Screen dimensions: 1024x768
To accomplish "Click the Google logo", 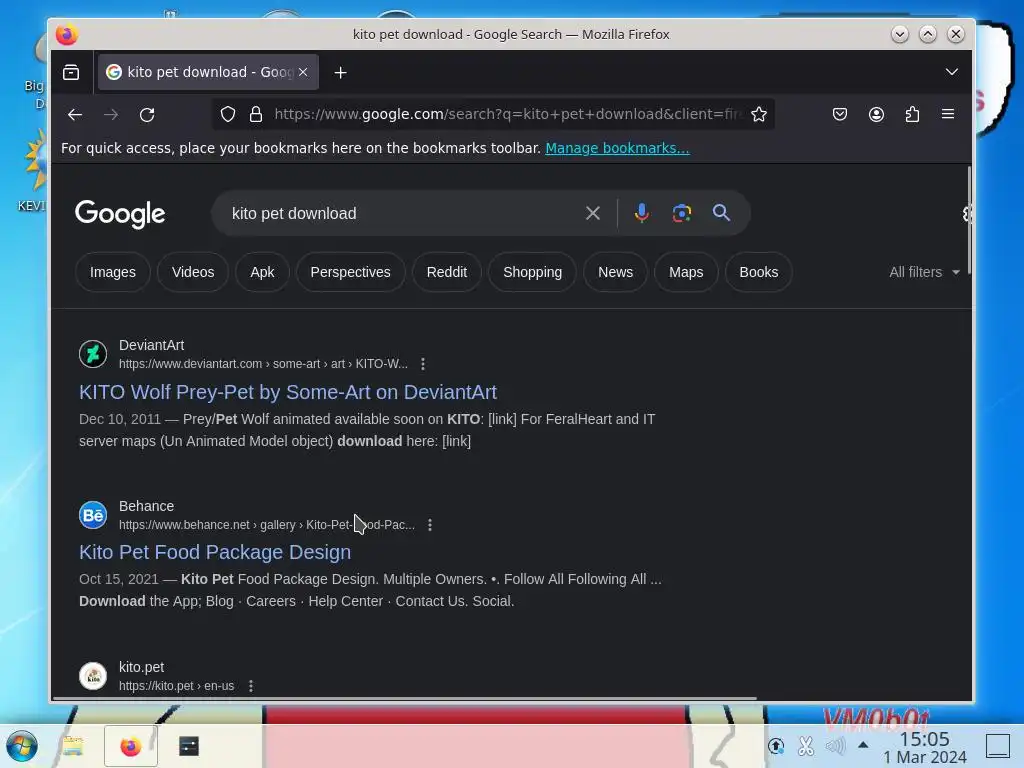I will click(x=120, y=214).
